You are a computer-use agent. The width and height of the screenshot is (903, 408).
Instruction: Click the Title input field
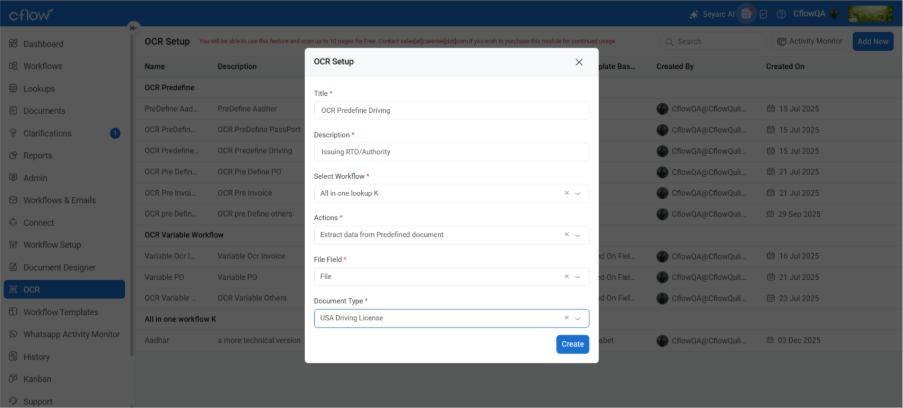(451, 110)
